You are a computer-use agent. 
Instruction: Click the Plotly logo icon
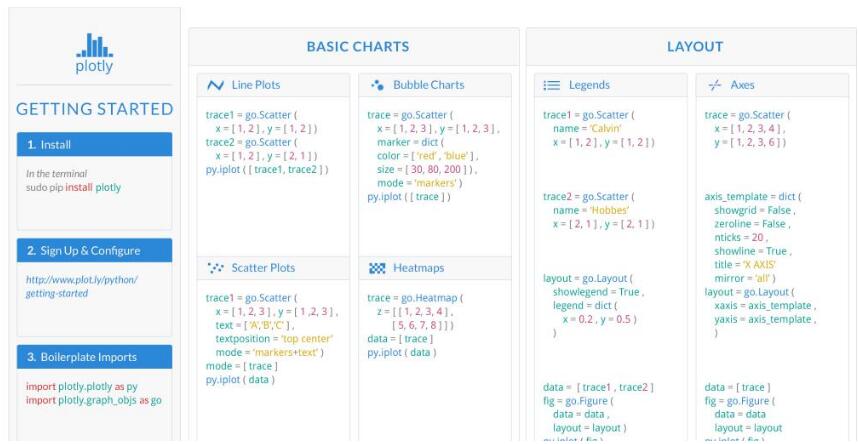94,46
